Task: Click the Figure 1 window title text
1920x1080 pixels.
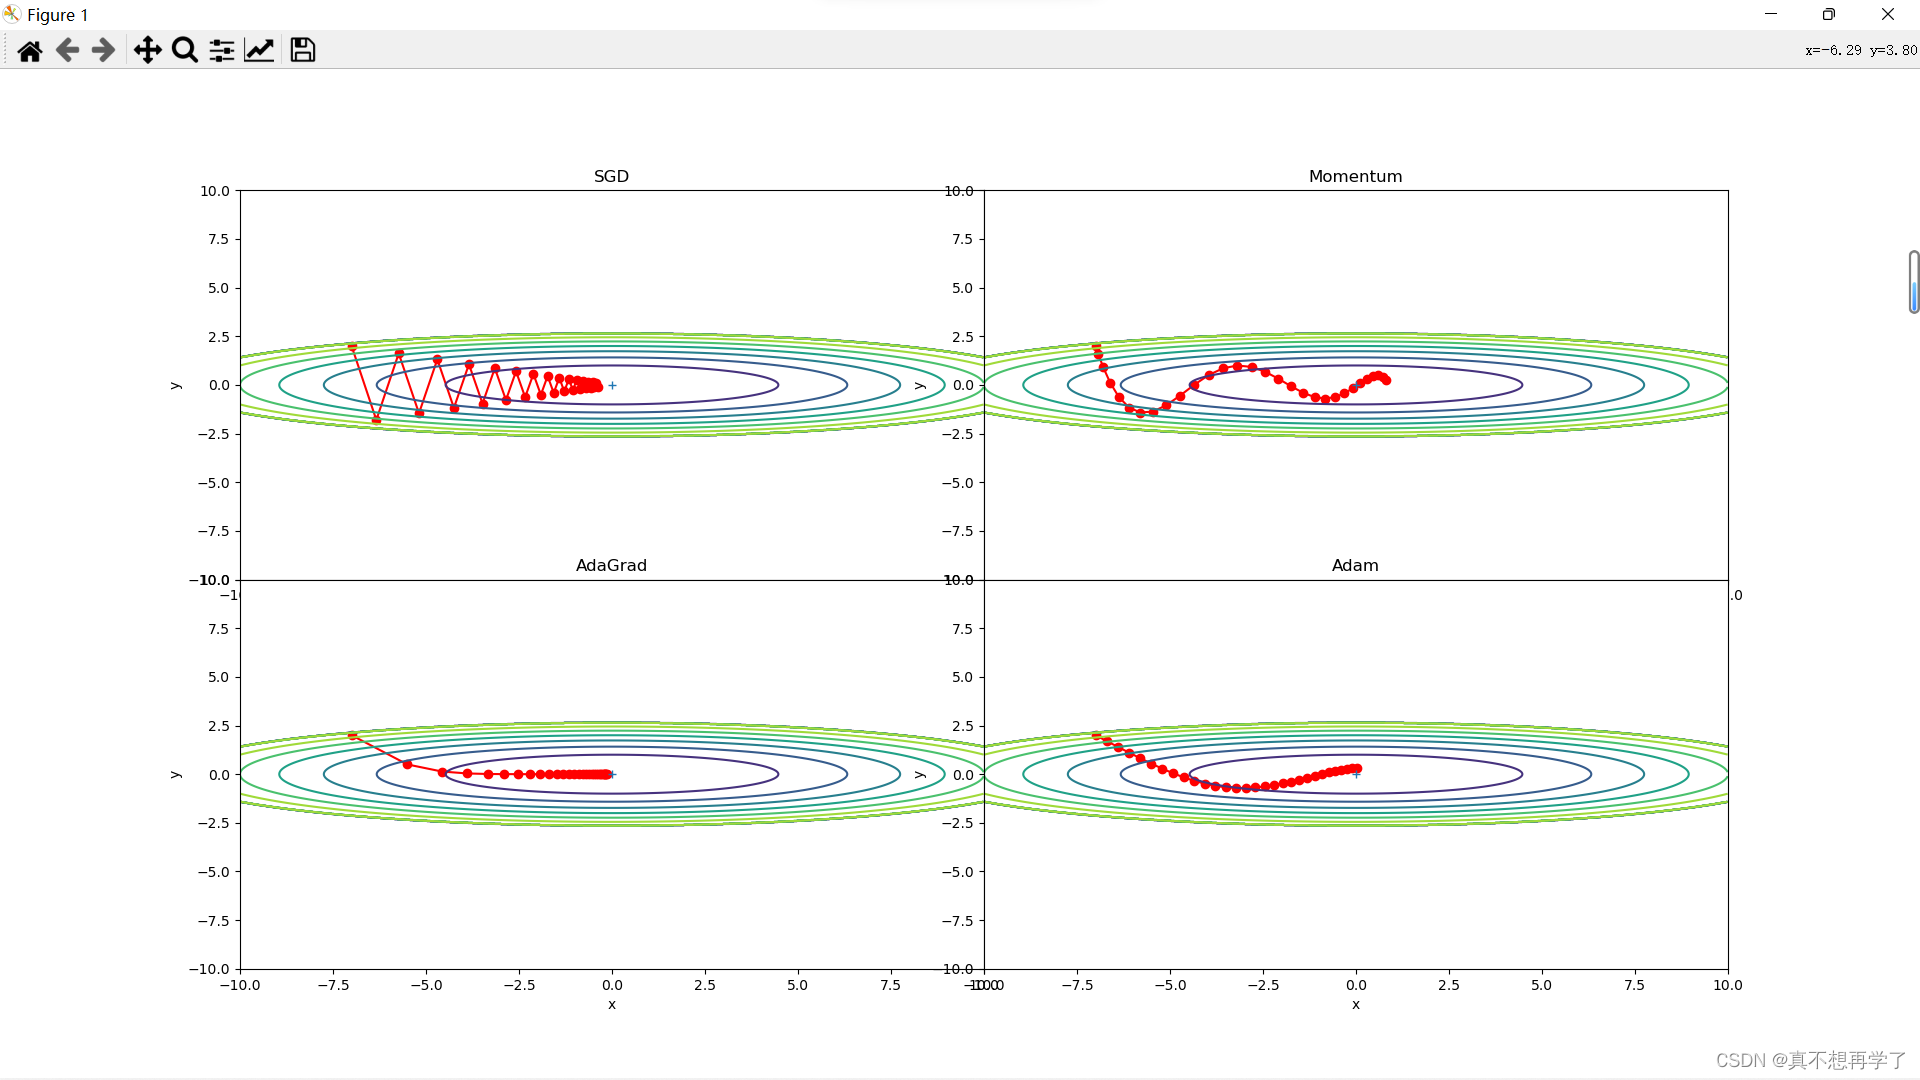Action: tap(58, 15)
